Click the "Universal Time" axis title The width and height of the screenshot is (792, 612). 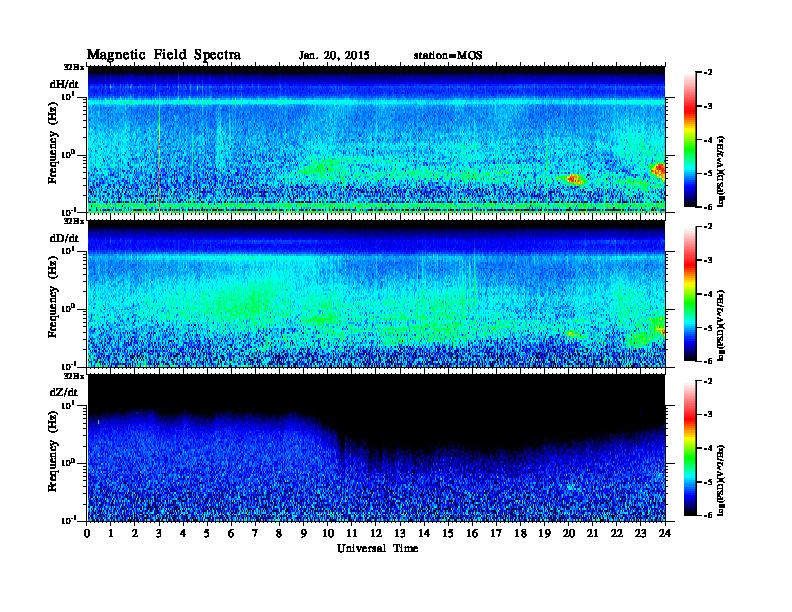coord(377,548)
